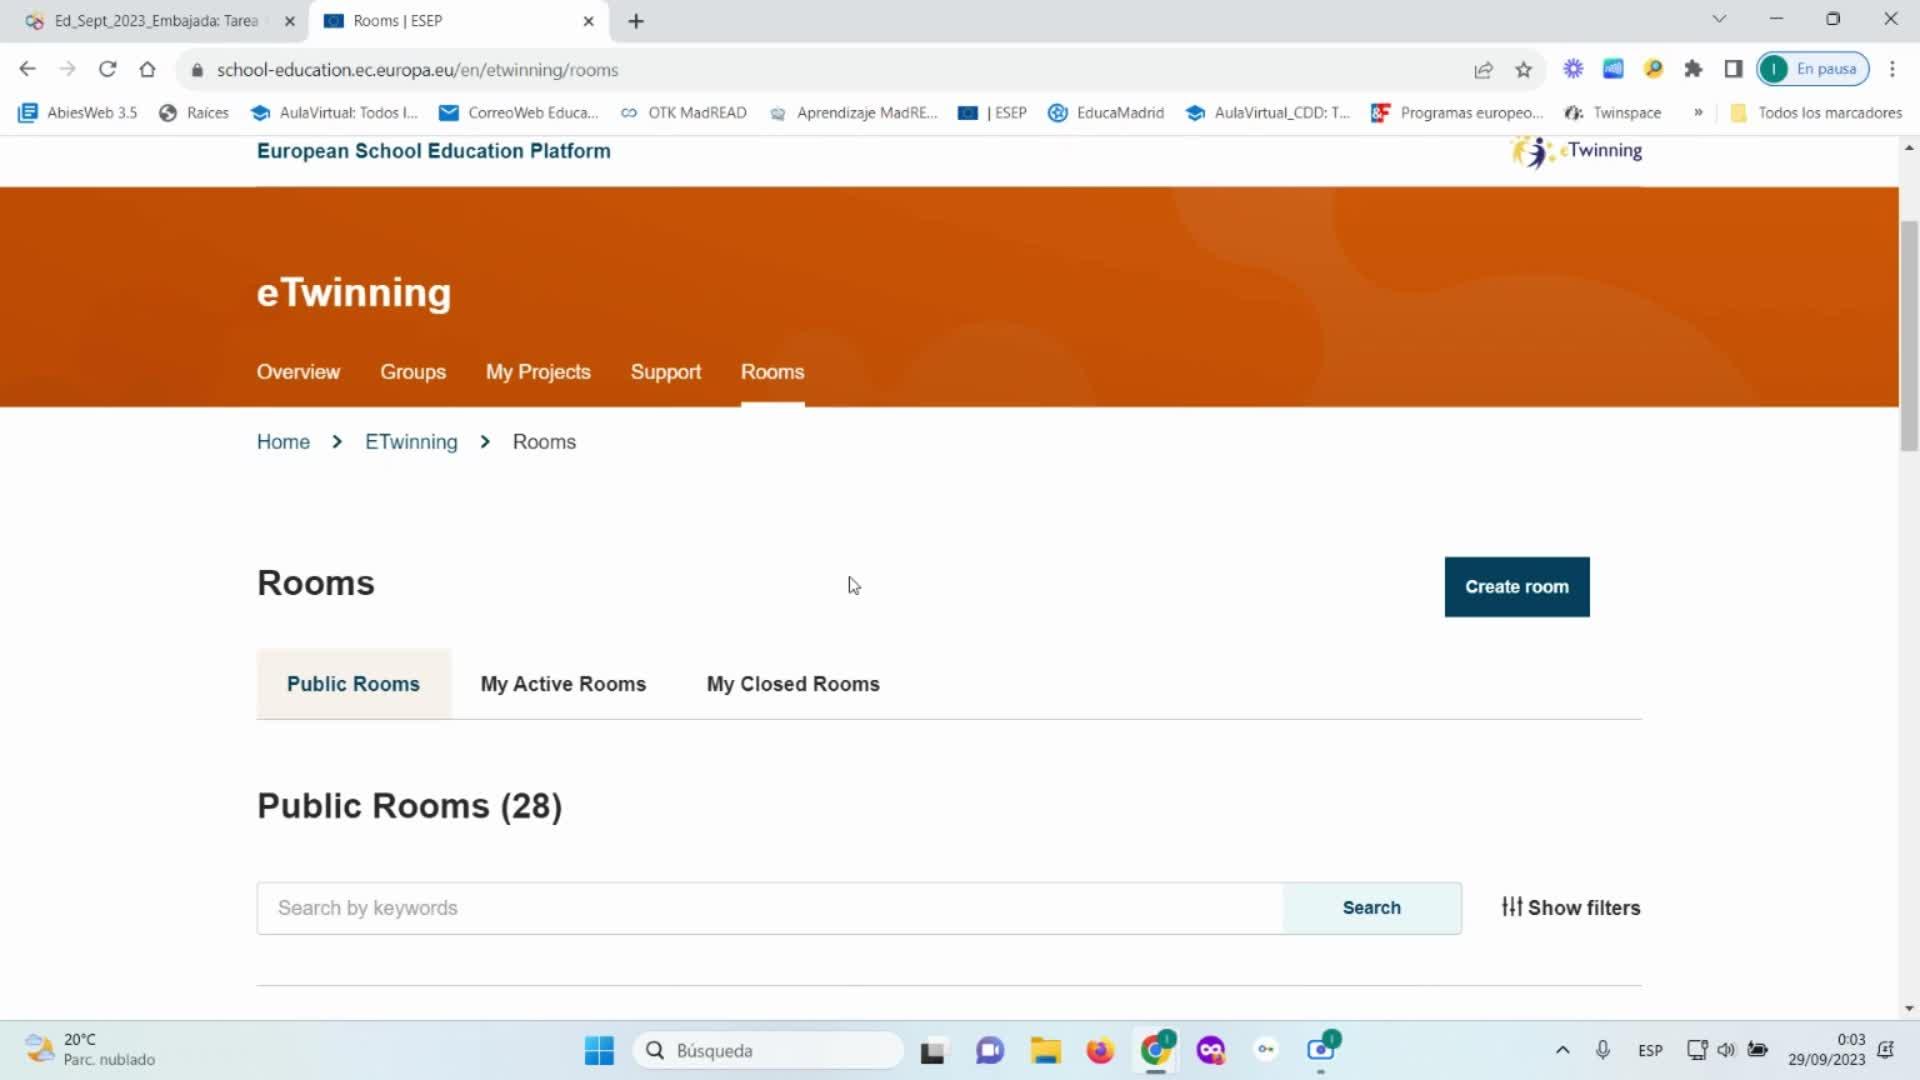1920x1080 pixels.
Task: Open the tab search dropdown arrow
Action: pos(1719,19)
